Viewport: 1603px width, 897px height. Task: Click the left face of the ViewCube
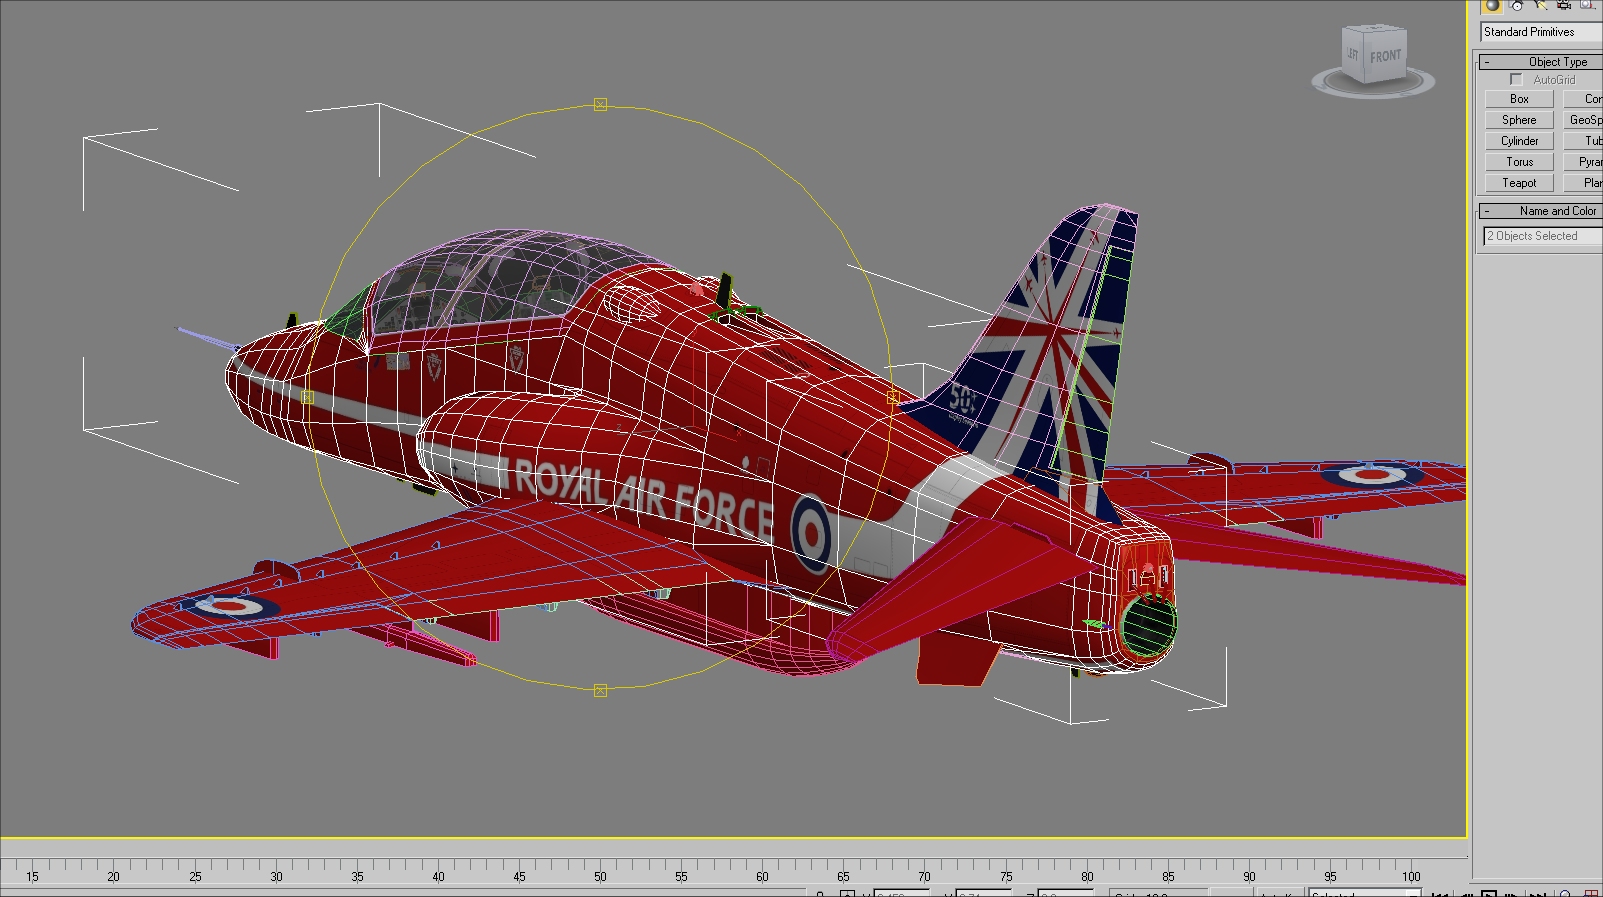point(1353,54)
